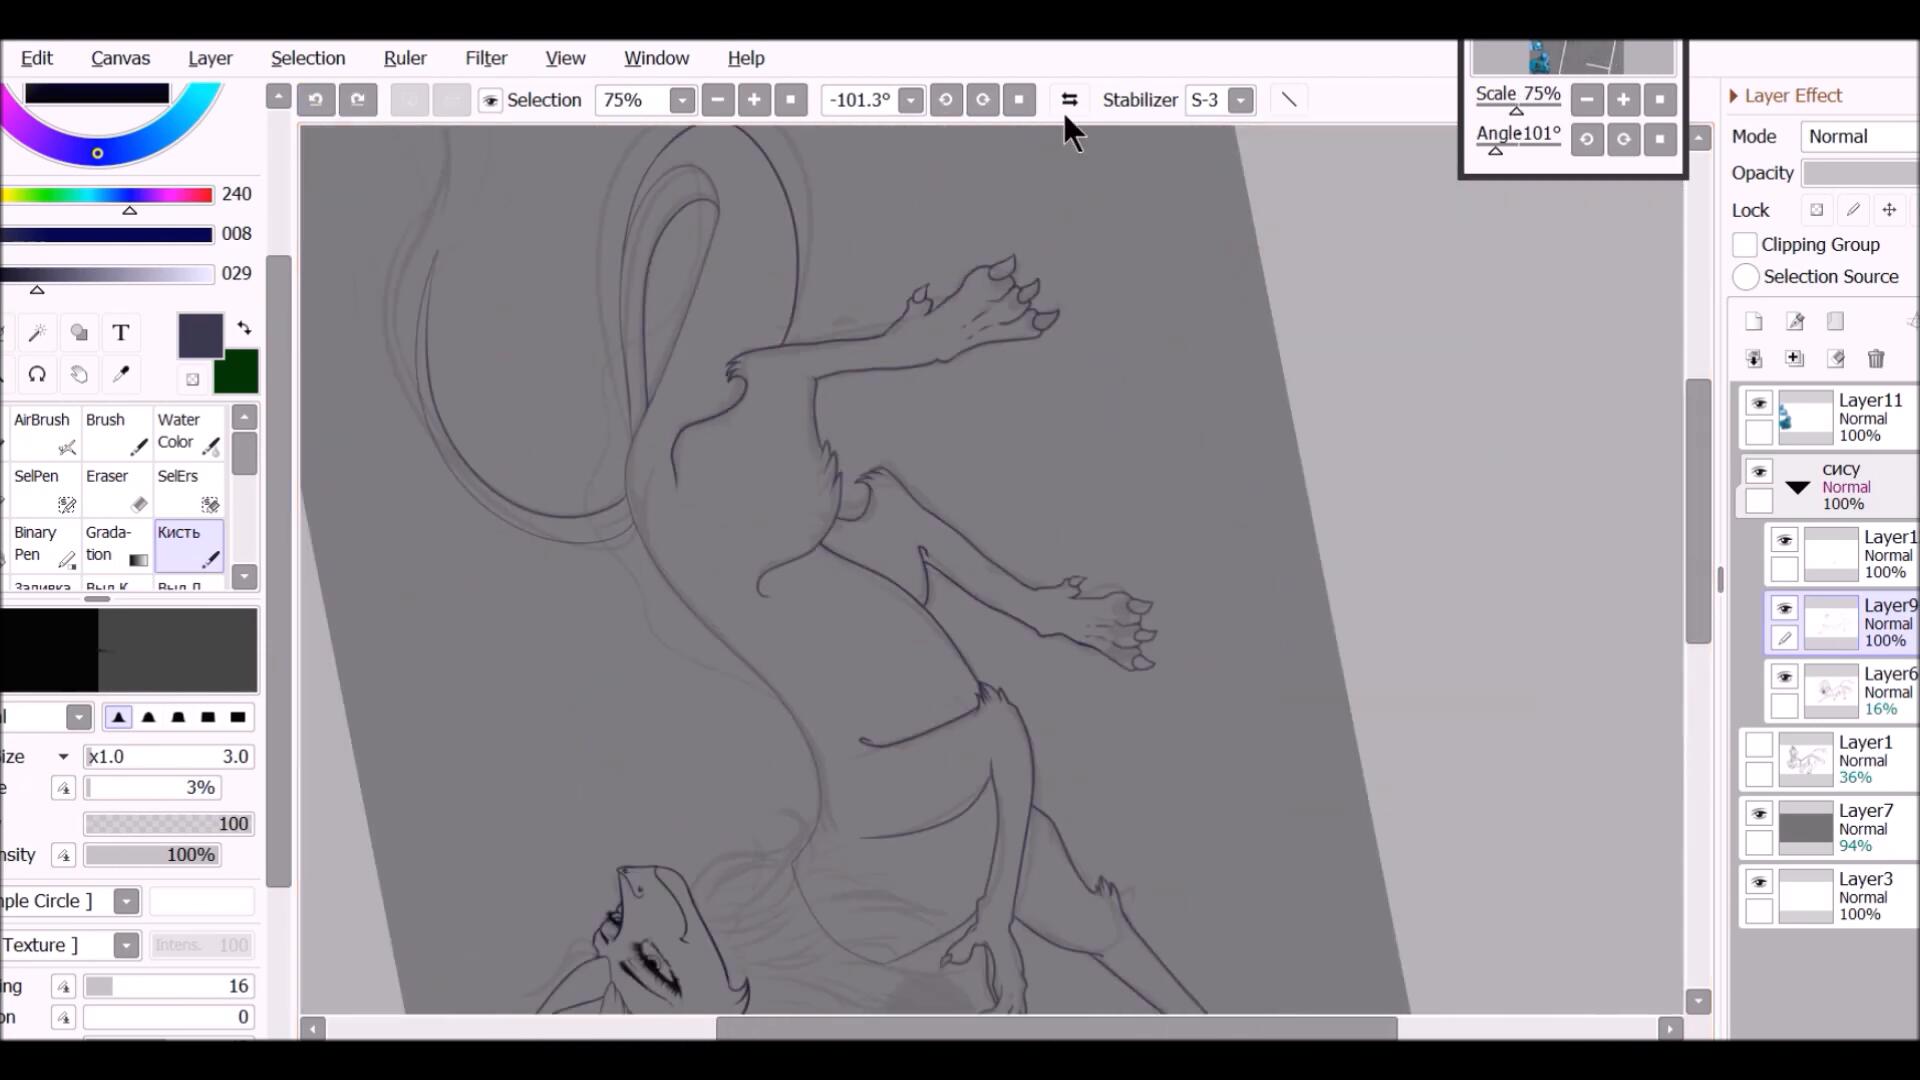Select the Eraser brush tool
This screenshot has width=1920, height=1080.
116,489
